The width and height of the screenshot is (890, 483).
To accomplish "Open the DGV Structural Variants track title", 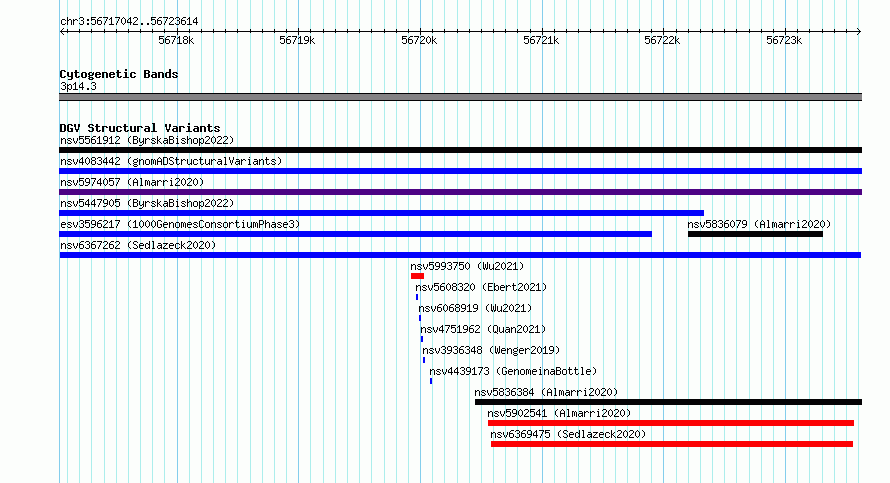I will pyautogui.click(x=140, y=128).
